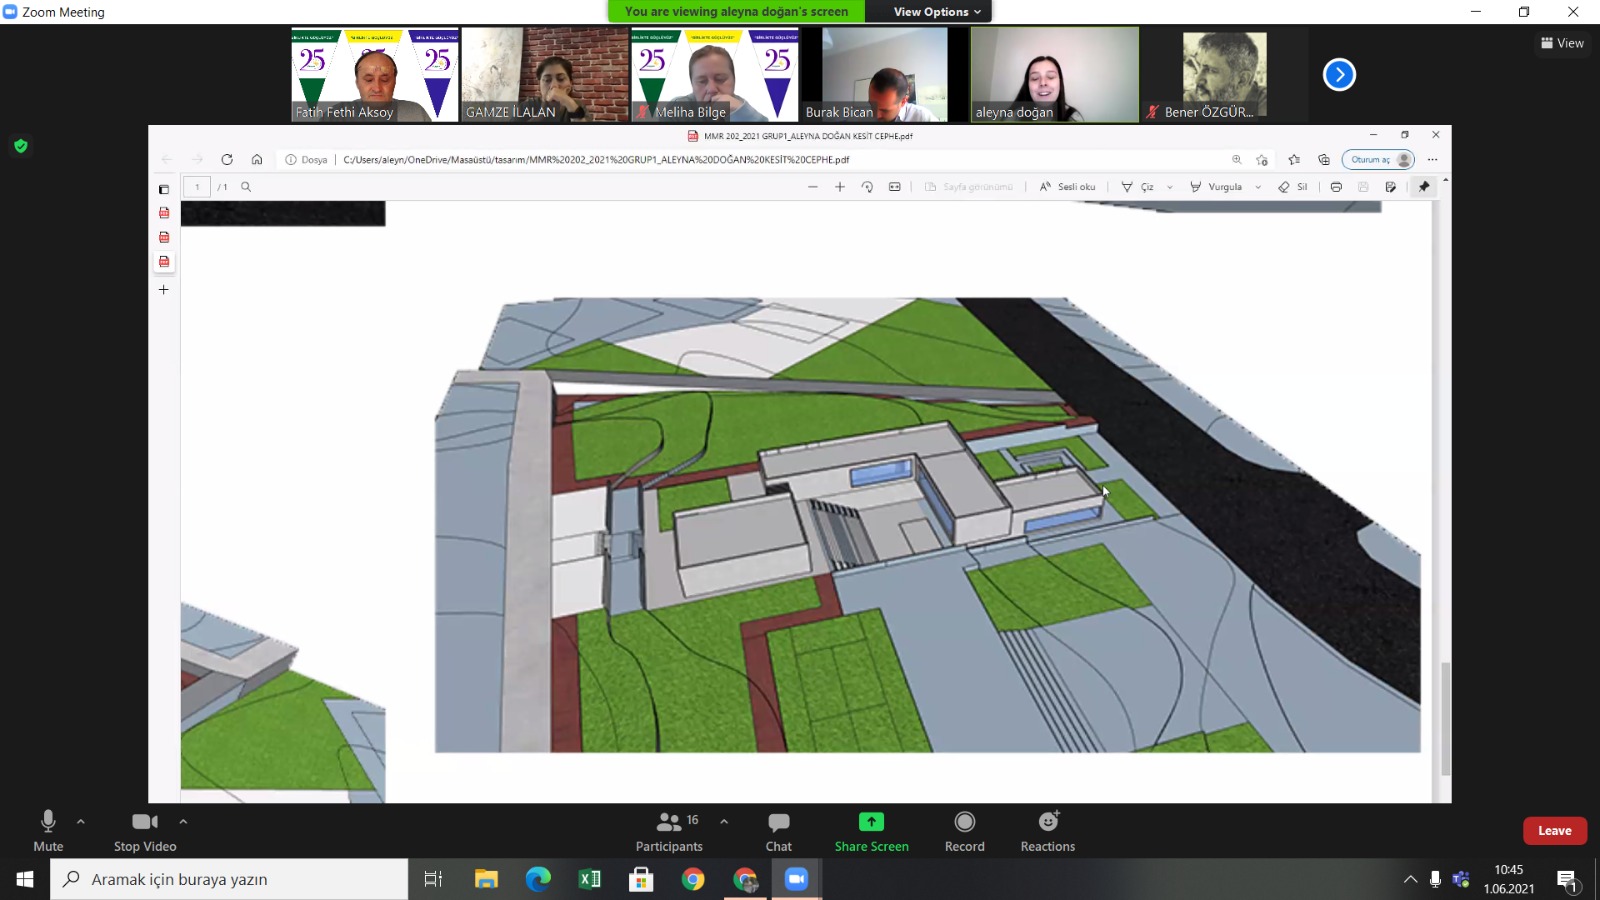Change layout using the View button
Screen dimensions: 1600x900
click(x=1562, y=43)
